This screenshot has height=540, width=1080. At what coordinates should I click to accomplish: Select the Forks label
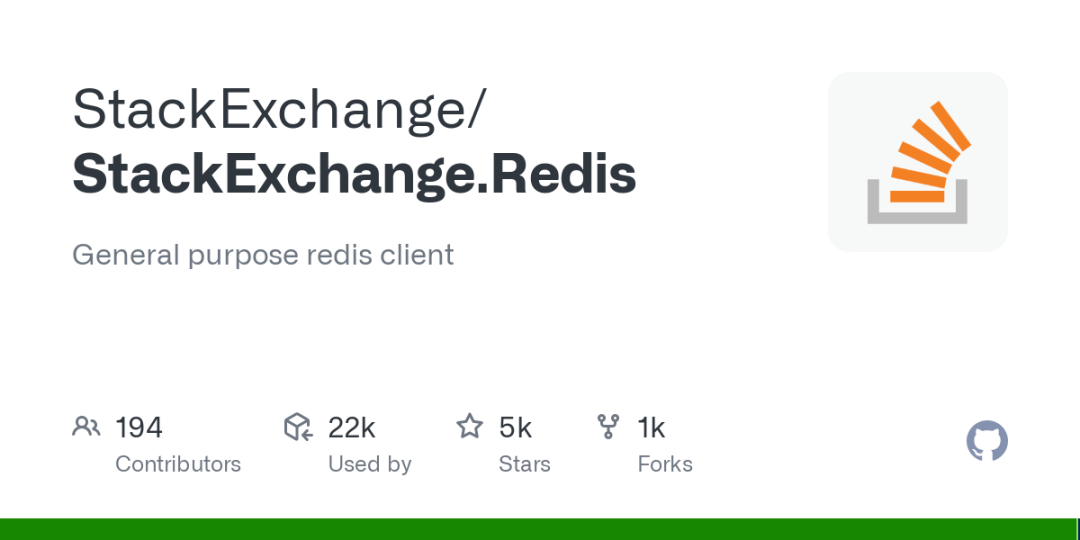pyautogui.click(x=664, y=464)
